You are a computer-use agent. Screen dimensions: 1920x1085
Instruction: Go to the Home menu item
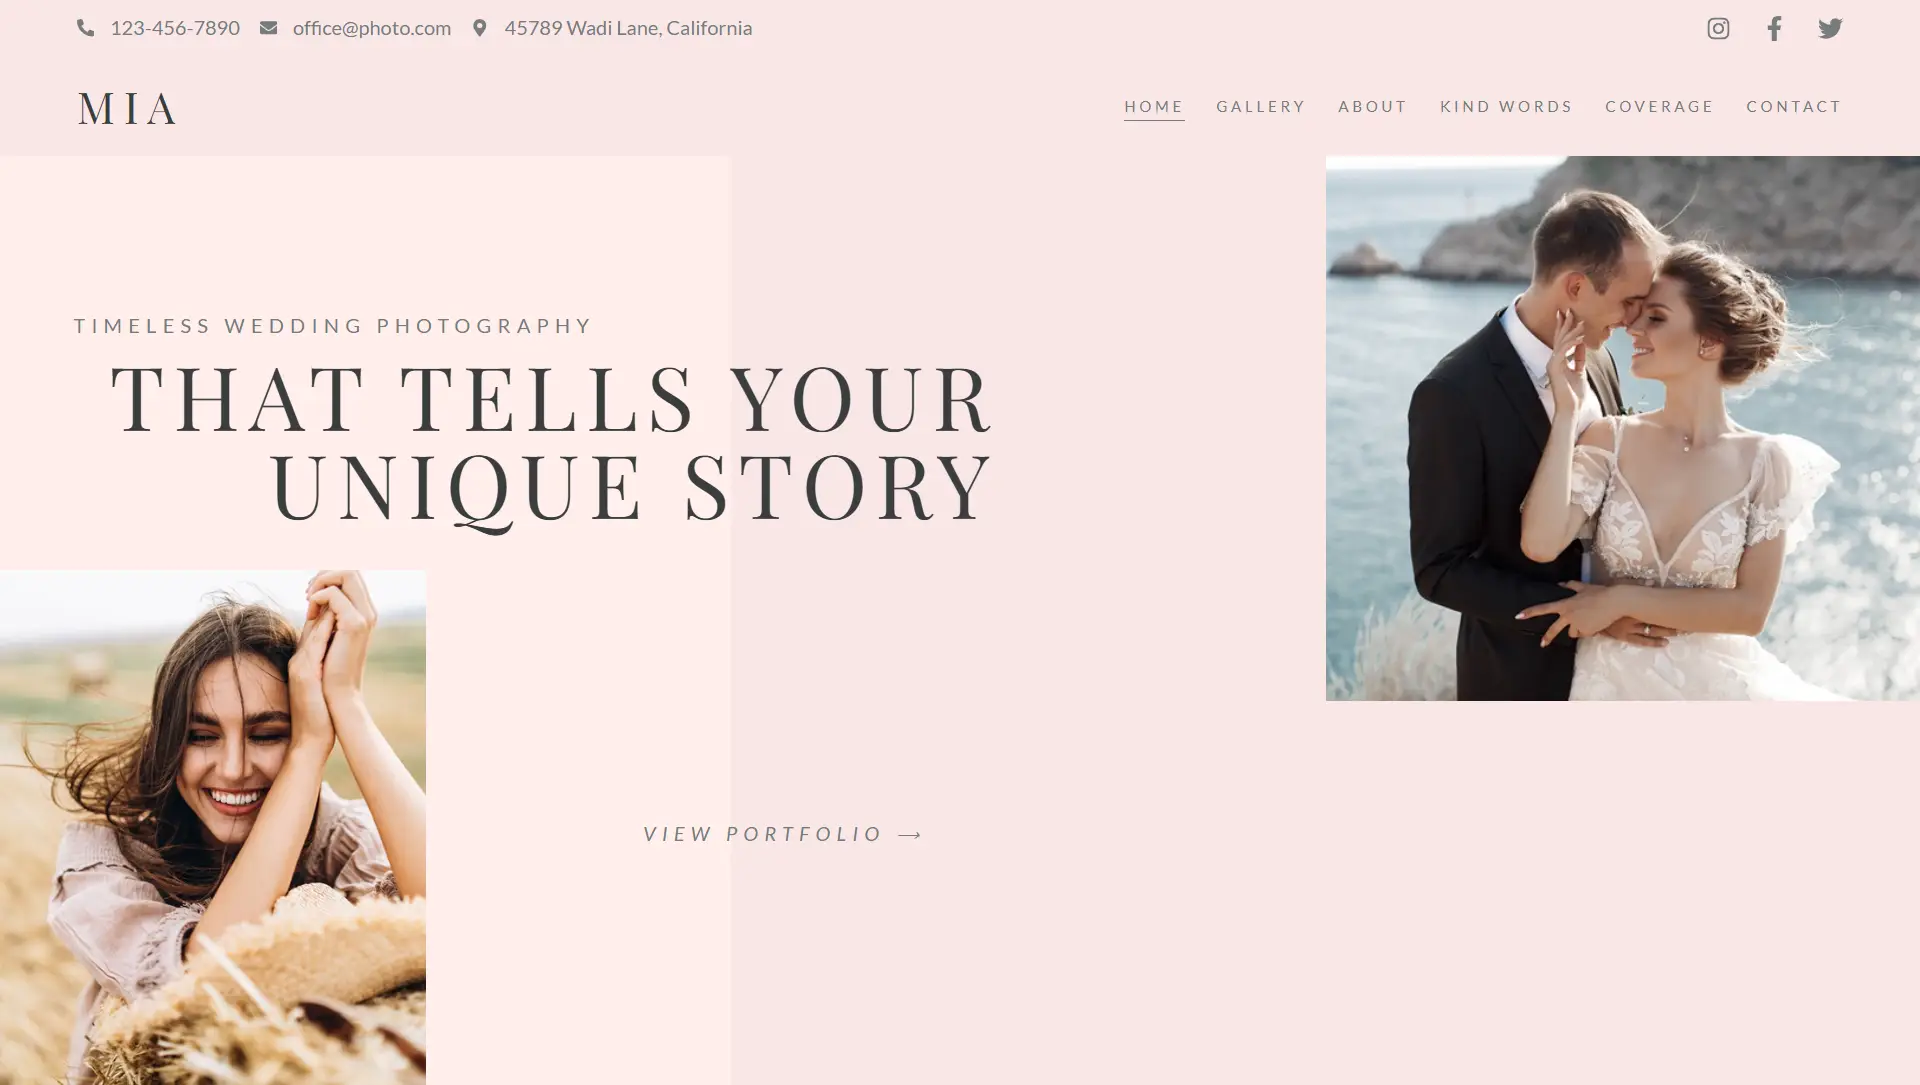click(x=1154, y=106)
